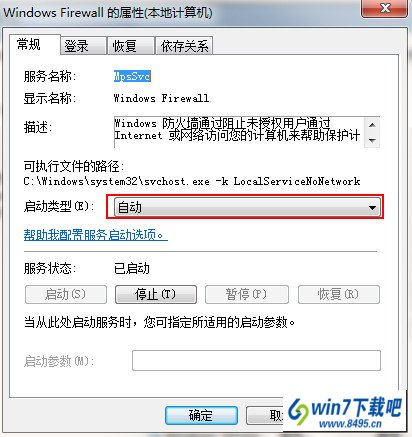This screenshot has width=412, height=437.
Task: Click the 暂停(P) button
Action: [x=247, y=294]
